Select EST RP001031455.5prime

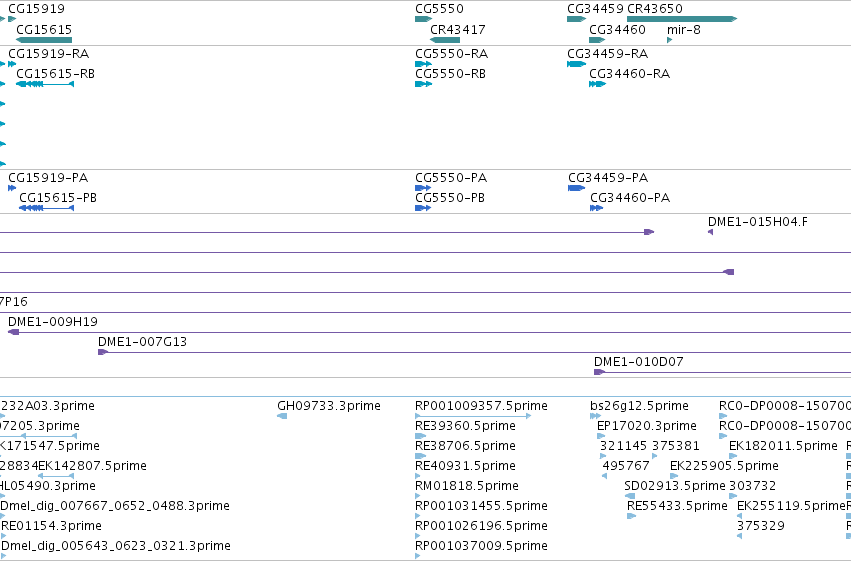pyautogui.click(x=418, y=516)
